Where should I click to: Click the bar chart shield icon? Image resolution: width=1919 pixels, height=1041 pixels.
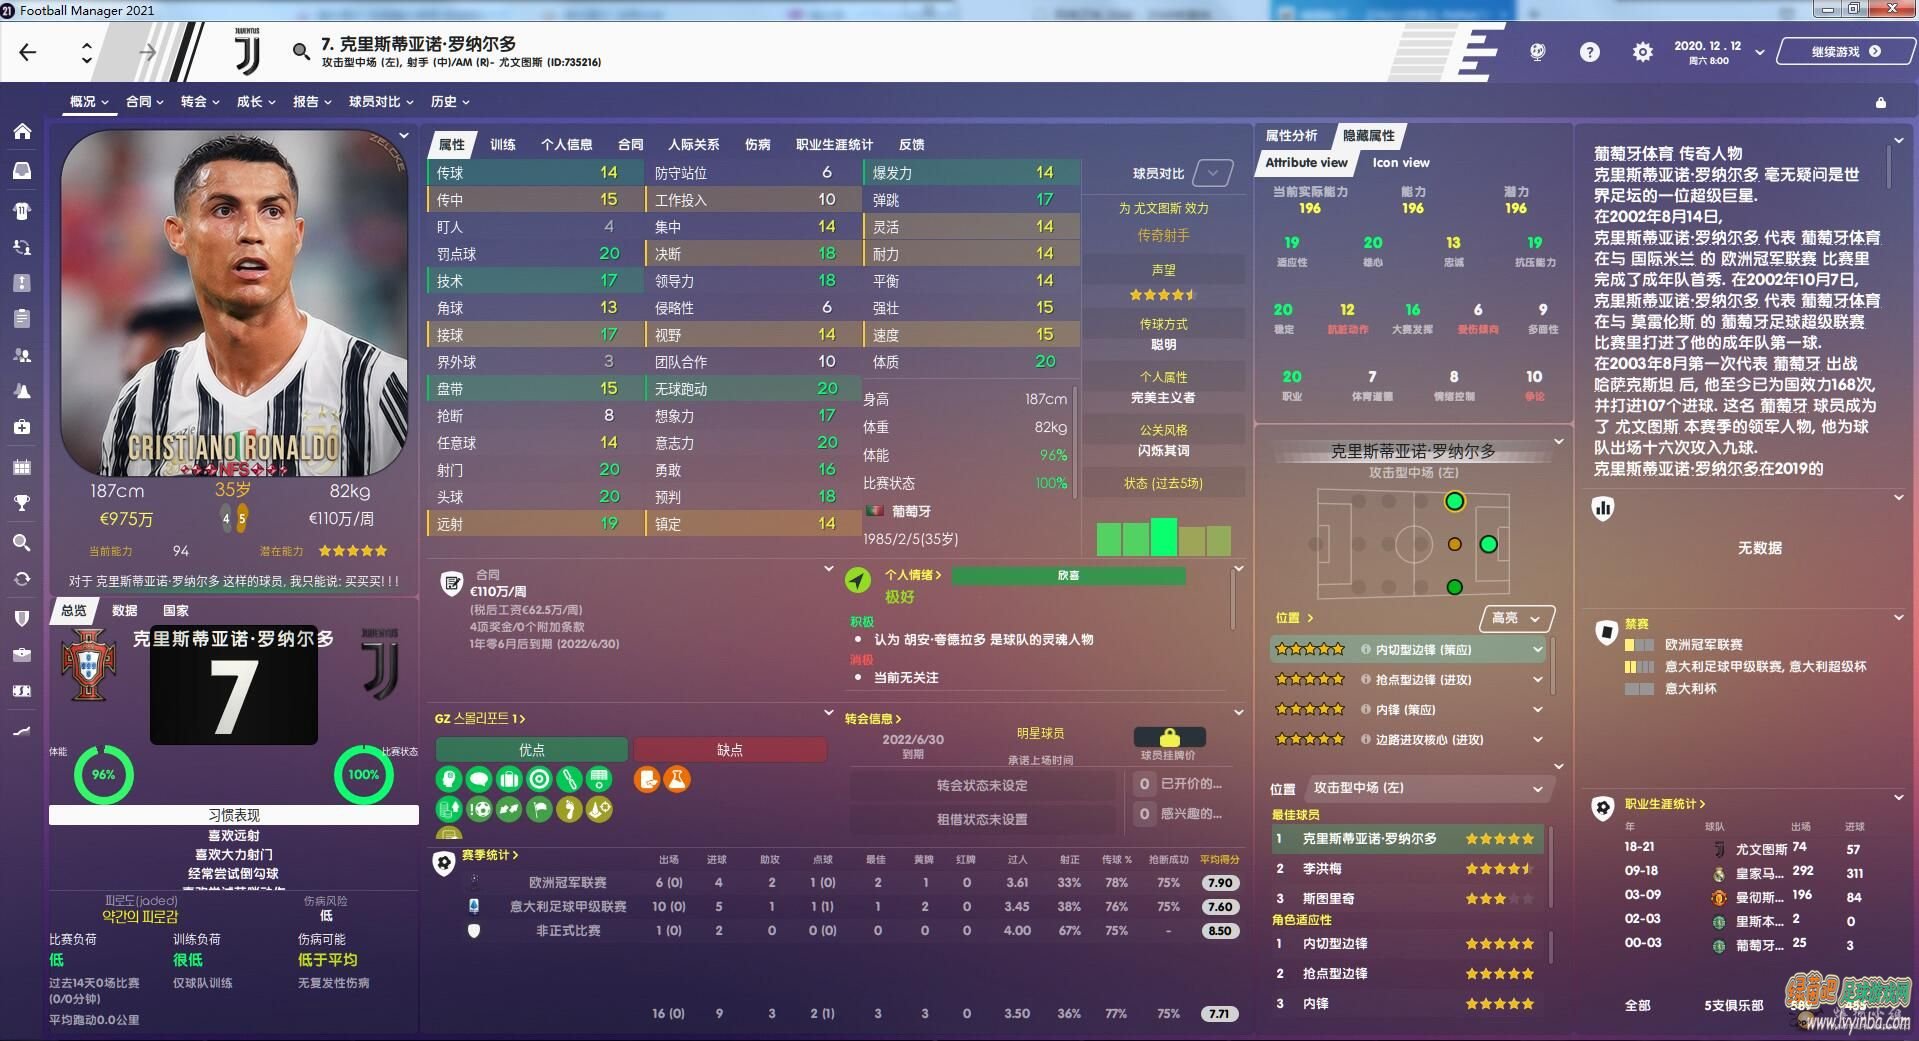[1603, 508]
